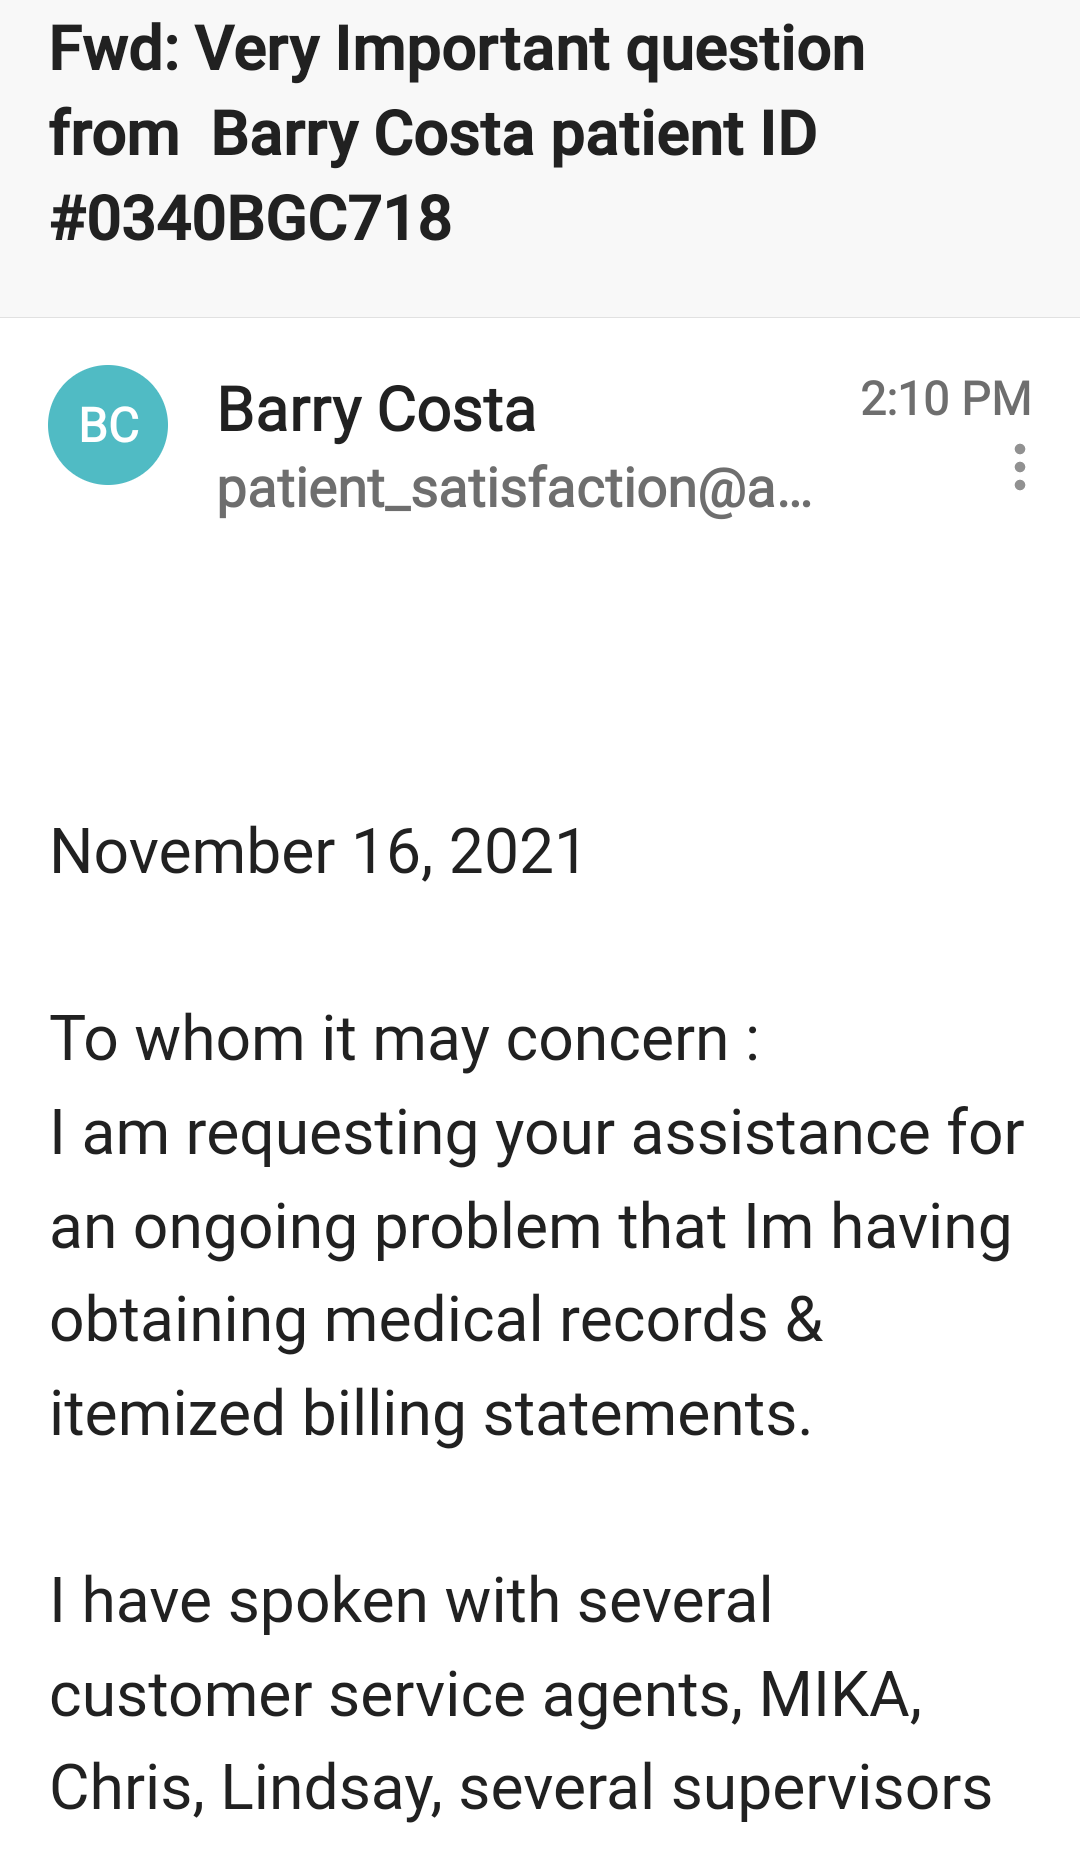
Task: Open the three-dot overflow menu for this email
Action: (1019, 466)
